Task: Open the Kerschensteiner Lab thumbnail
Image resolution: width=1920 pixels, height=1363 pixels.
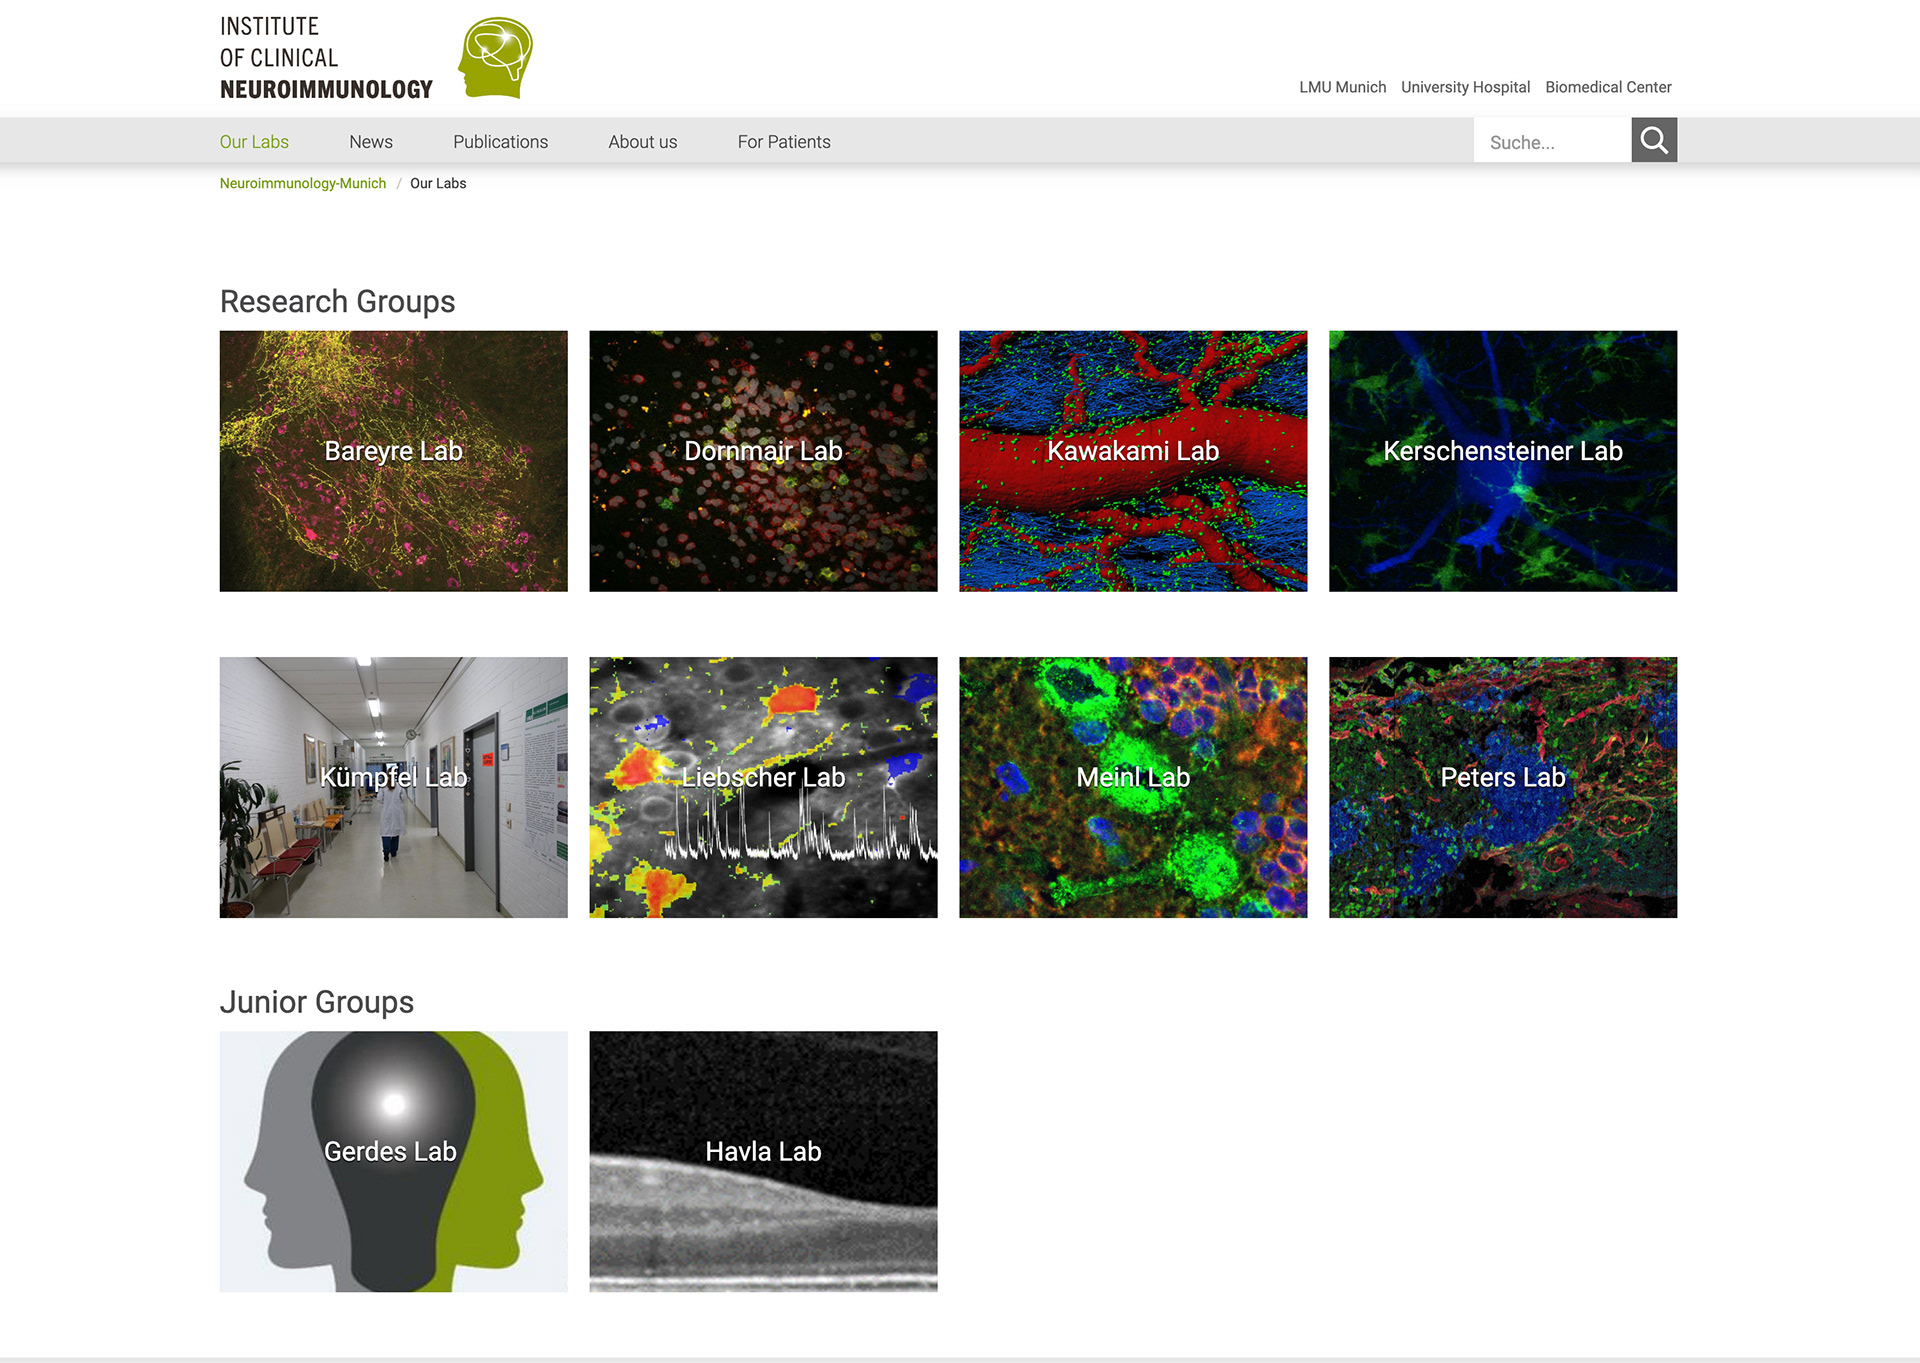Action: coord(1503,461)
